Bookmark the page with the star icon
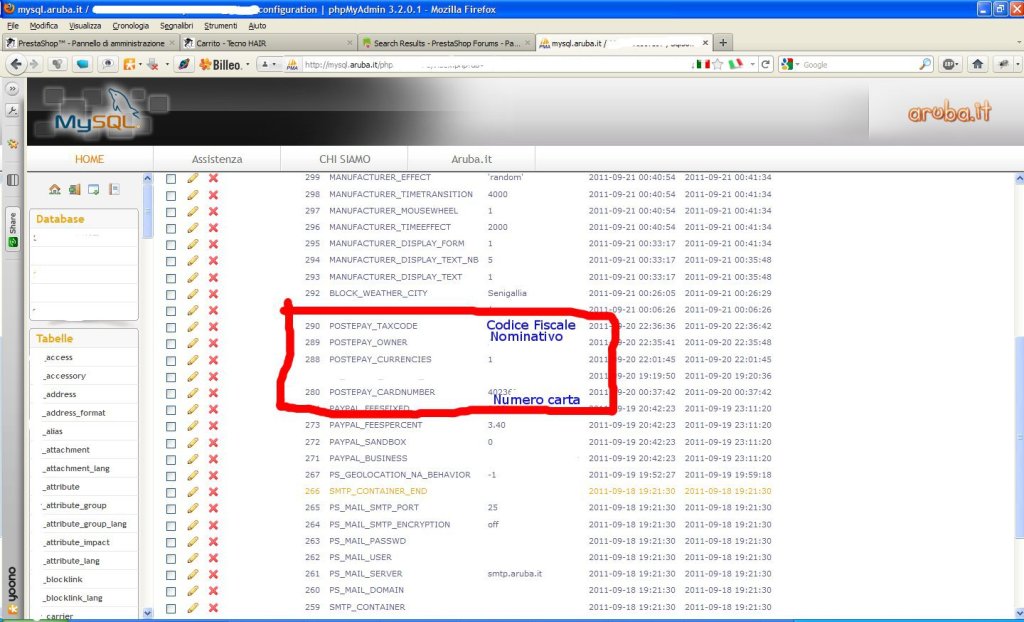 coord(718,64)
